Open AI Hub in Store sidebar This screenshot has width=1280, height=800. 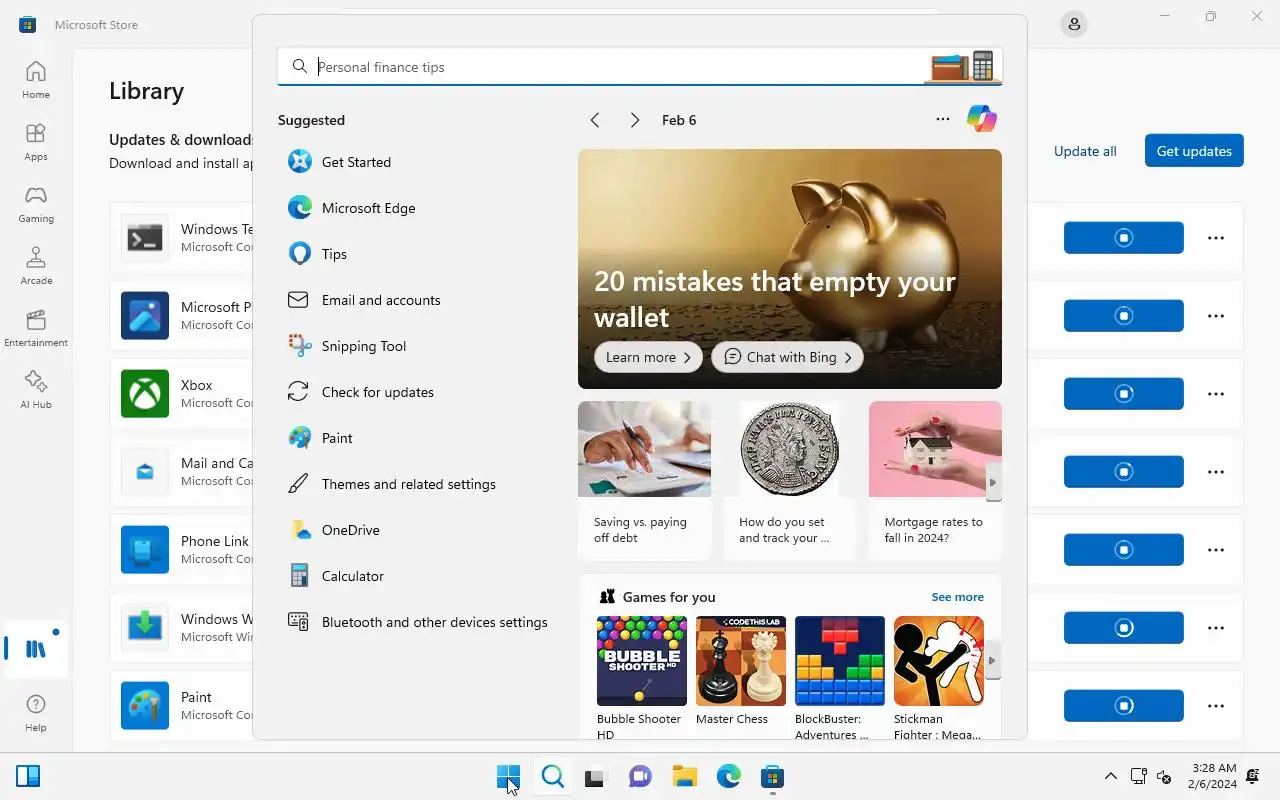pyautogui.click(x=36, y=390)
